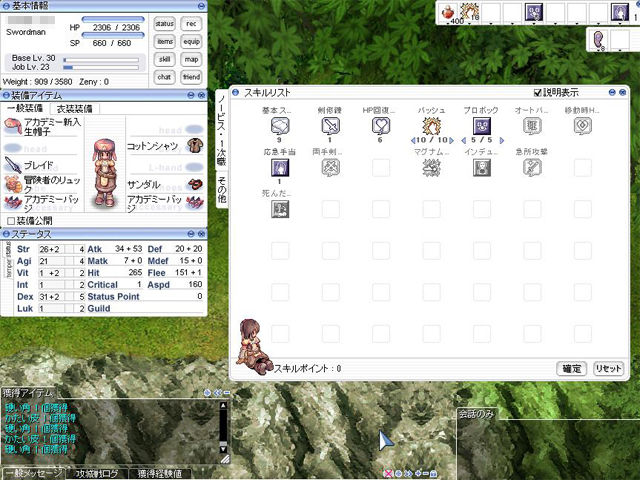This screenshot has height=480, width=640.
Task: Increase Bash skill level with right arrow
Action: tap(451, 140)
